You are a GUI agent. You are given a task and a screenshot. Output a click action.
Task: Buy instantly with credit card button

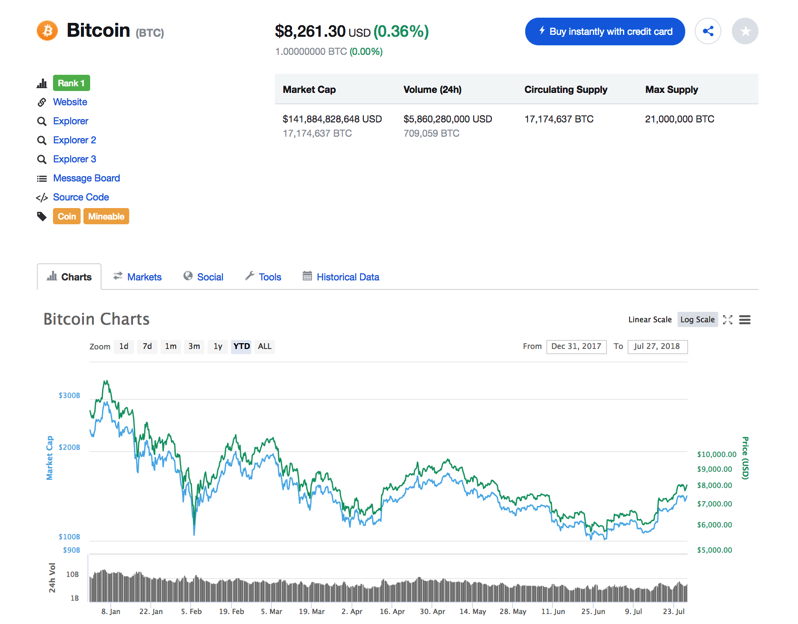[605, 32]
